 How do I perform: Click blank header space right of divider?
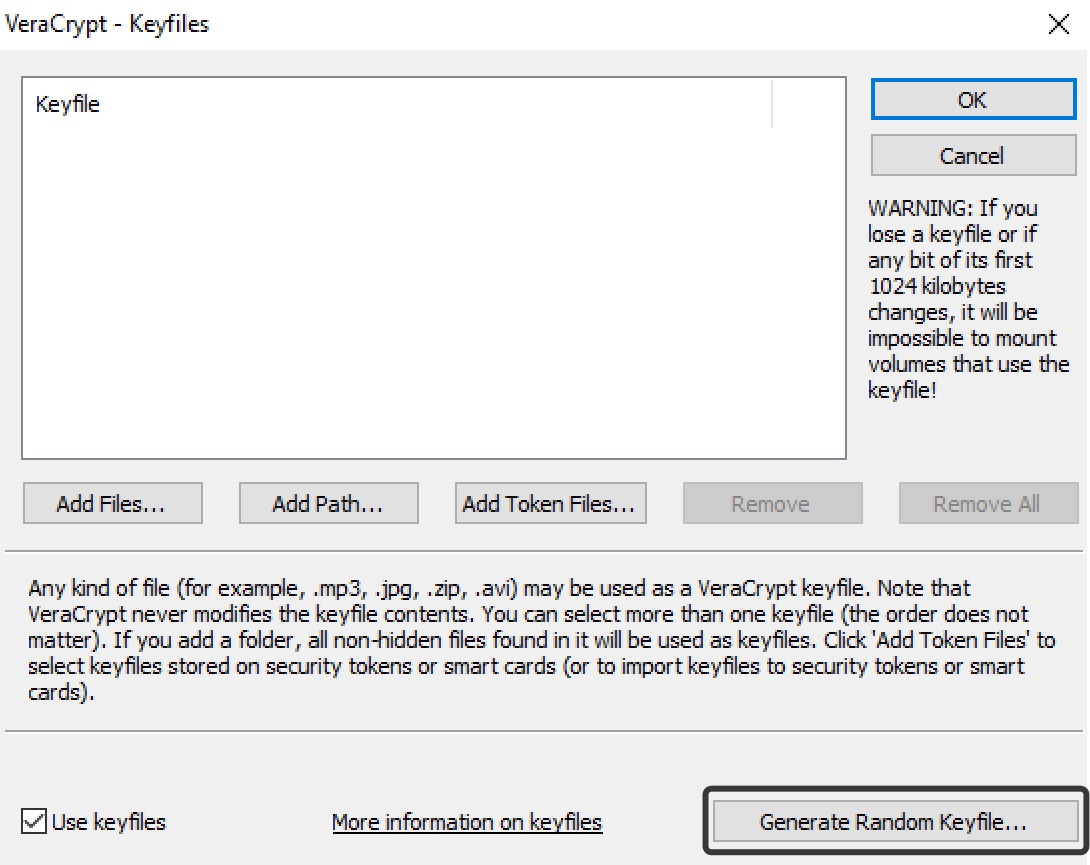point(808,104)
